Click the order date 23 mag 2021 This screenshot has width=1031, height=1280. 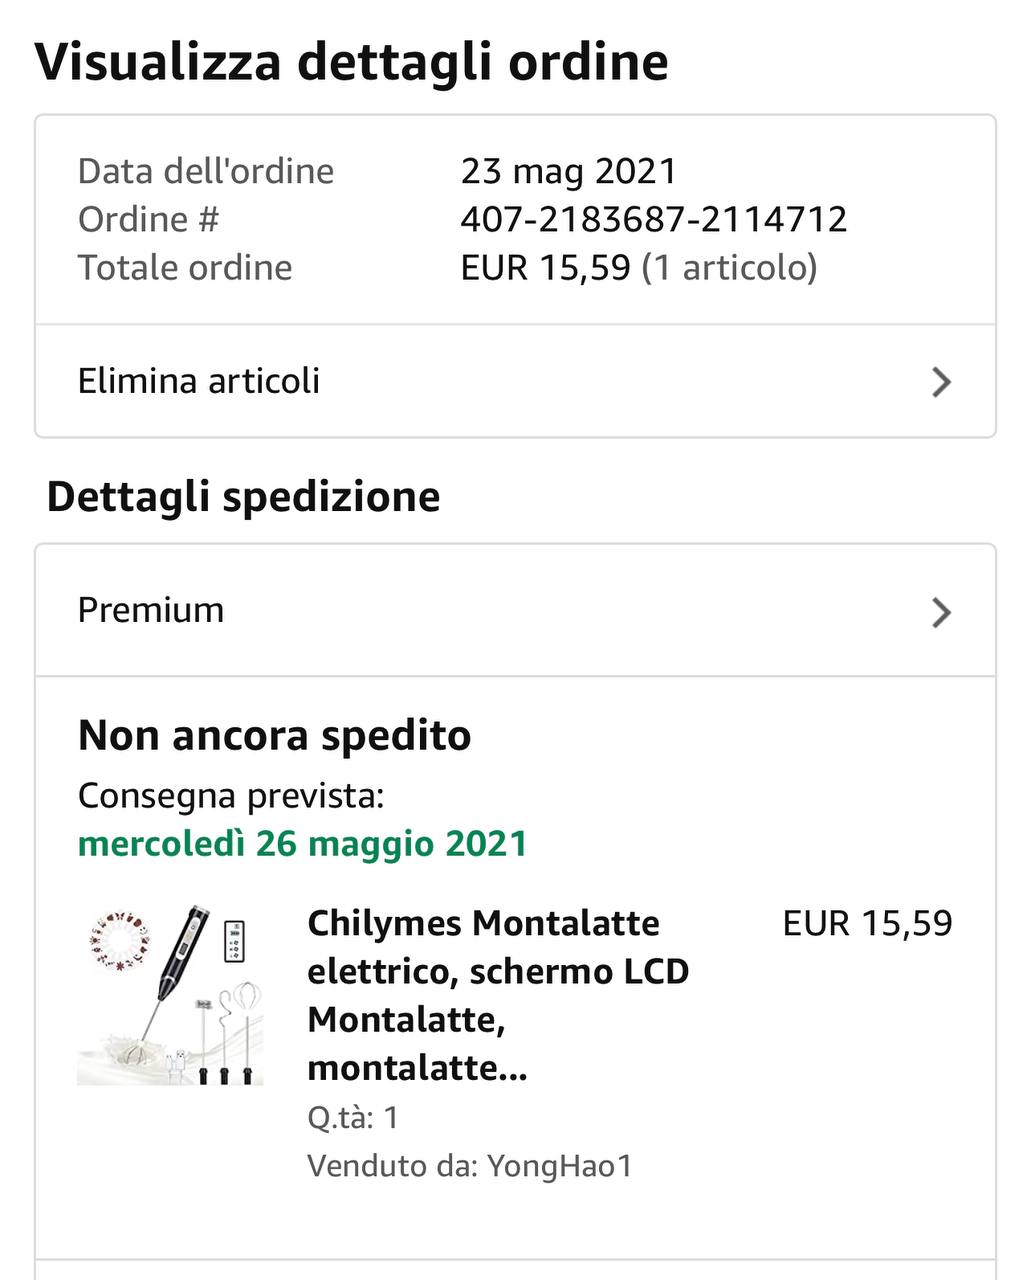568,171
